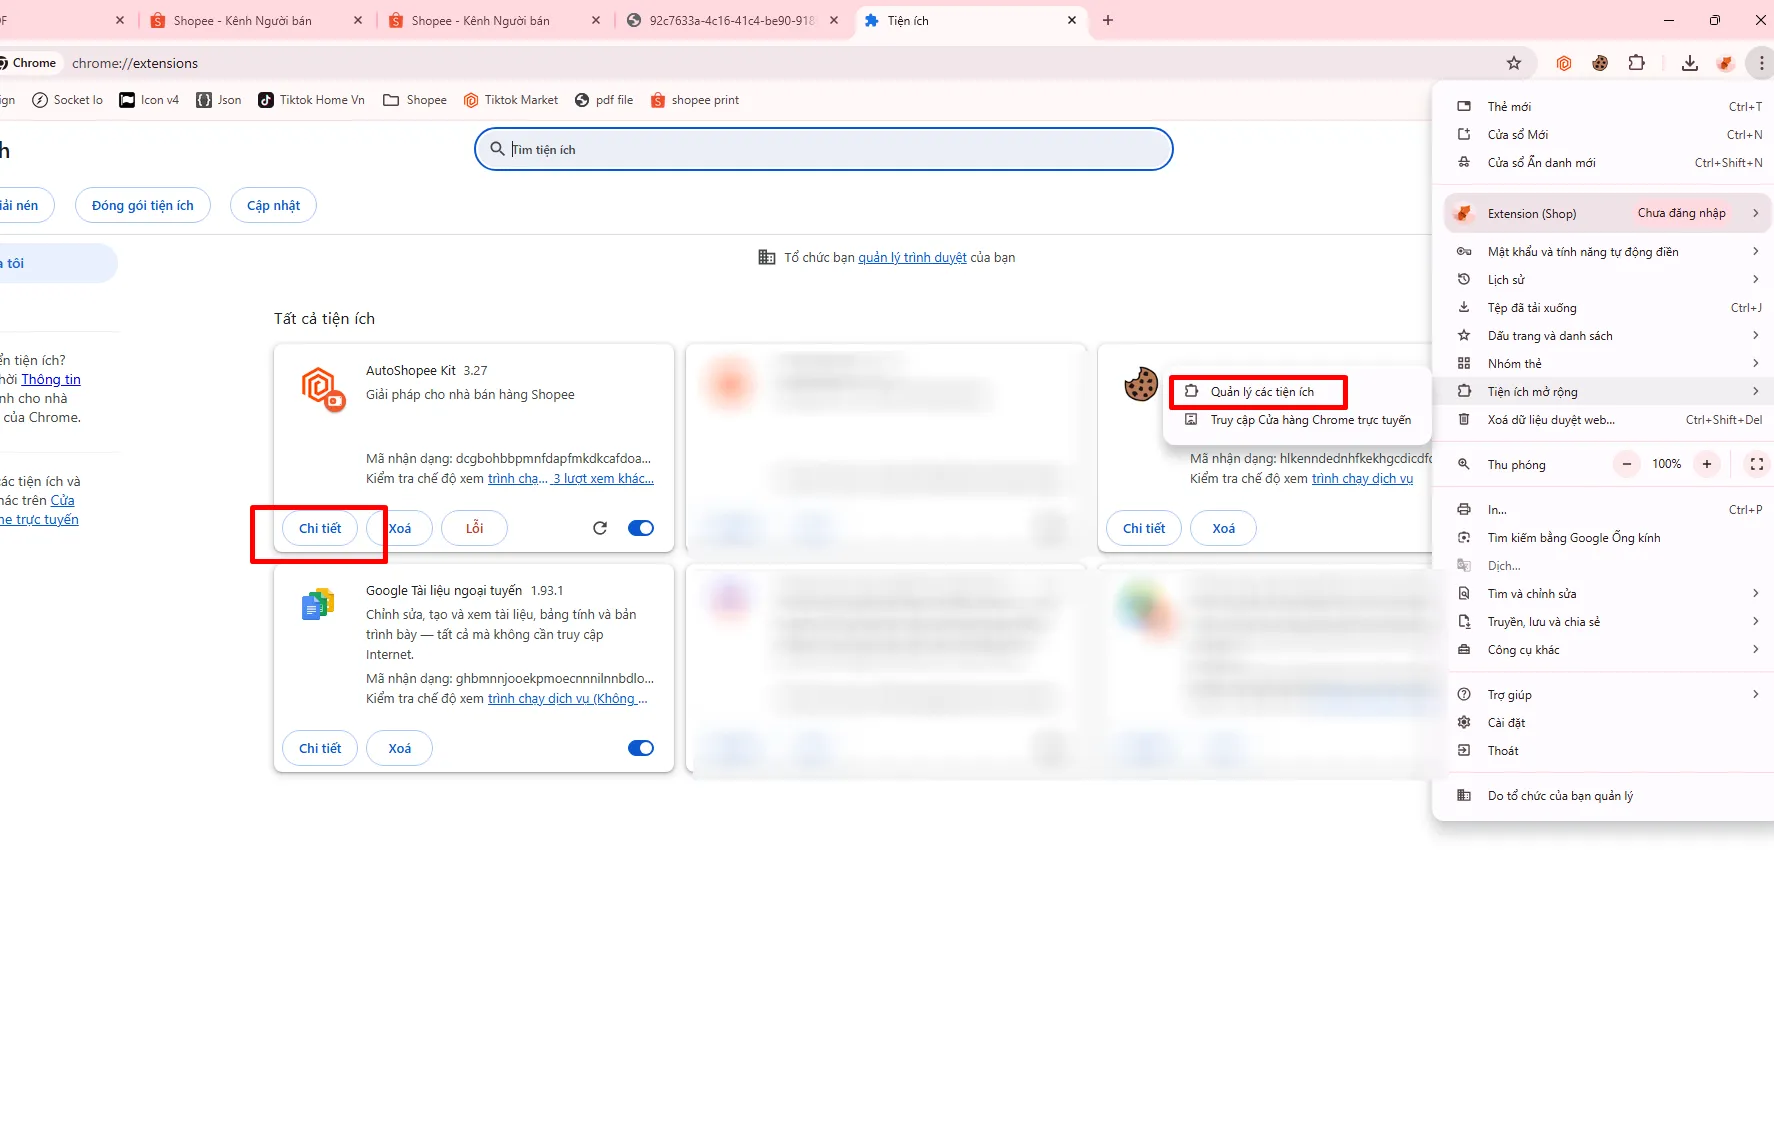Click the cookie extension icon in toolbar

click(x=1600, y=63)
